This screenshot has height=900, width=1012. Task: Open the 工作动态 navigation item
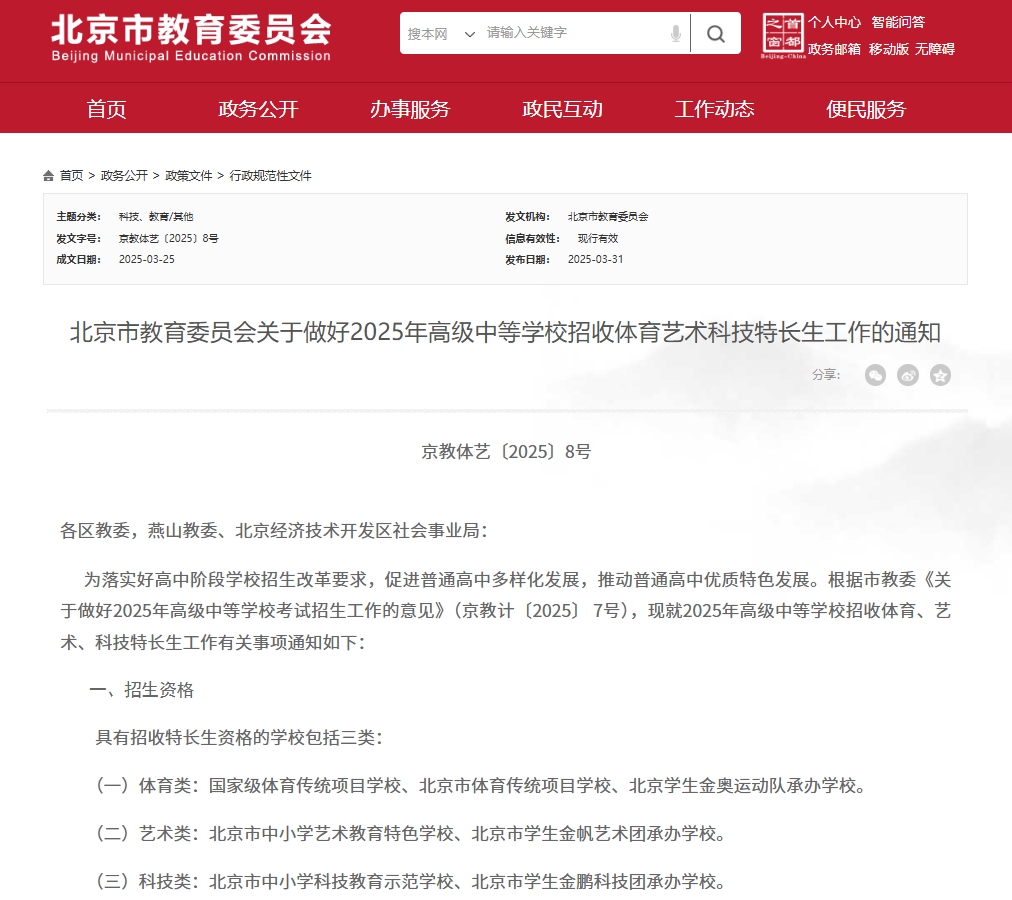[714, 109]
